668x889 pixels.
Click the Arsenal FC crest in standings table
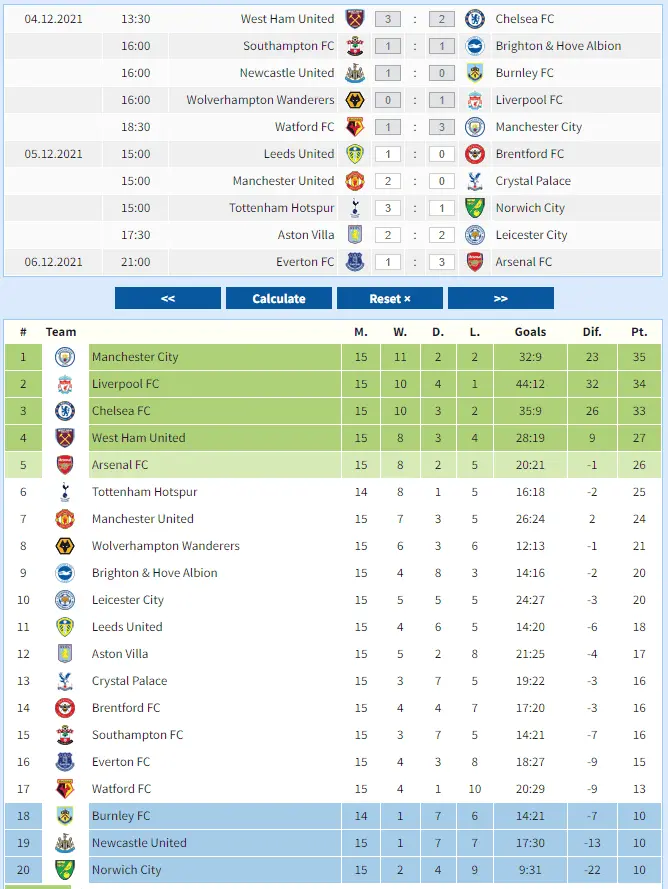pyautogui.click(x=65, y=465)
